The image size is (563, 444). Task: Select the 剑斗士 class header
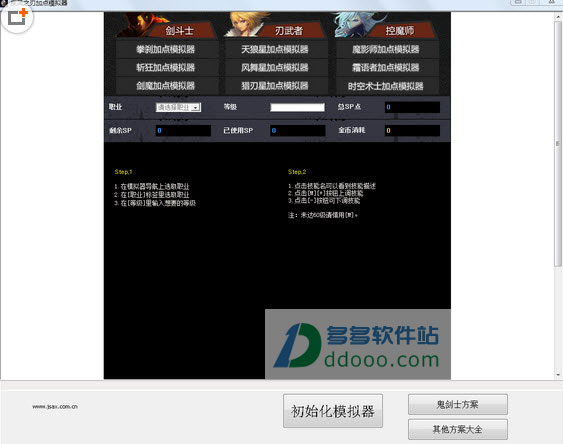tap(180, 31)
